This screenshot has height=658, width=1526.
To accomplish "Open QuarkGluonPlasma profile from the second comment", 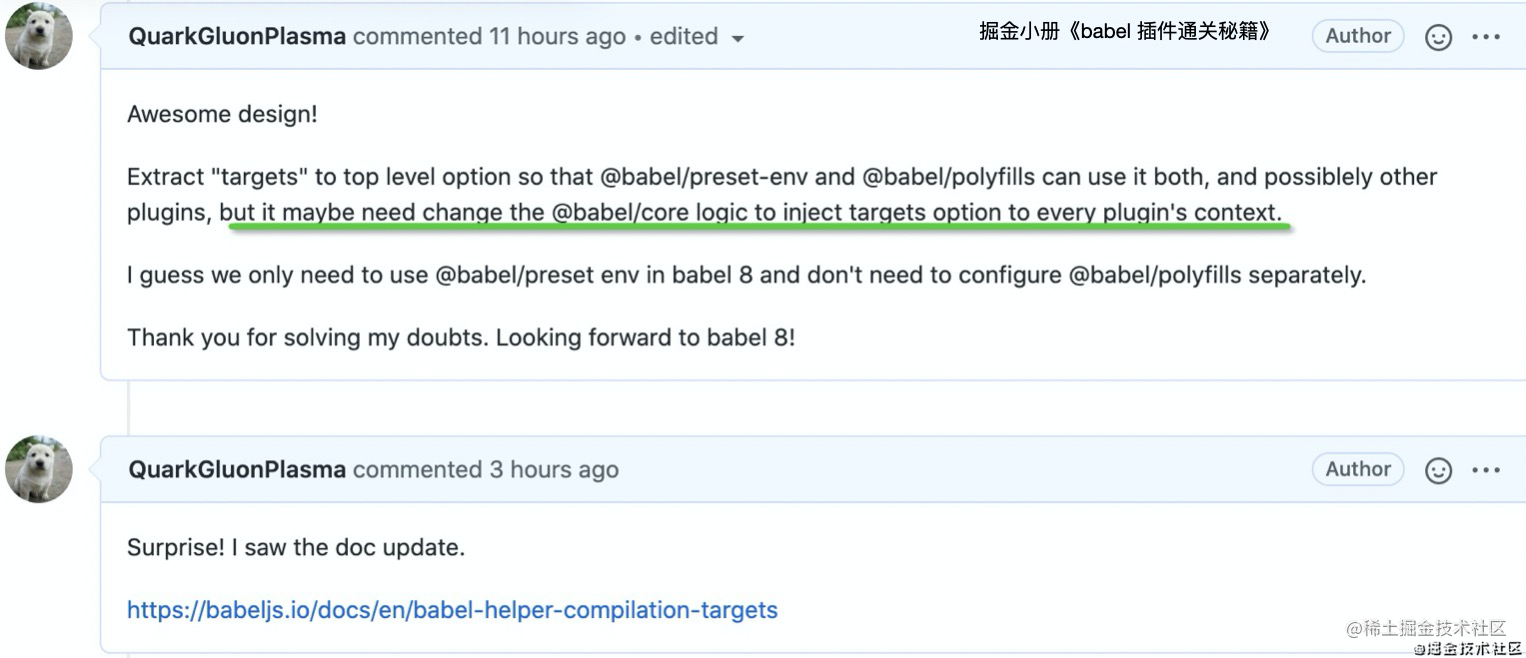I will (x=237, y=469).
